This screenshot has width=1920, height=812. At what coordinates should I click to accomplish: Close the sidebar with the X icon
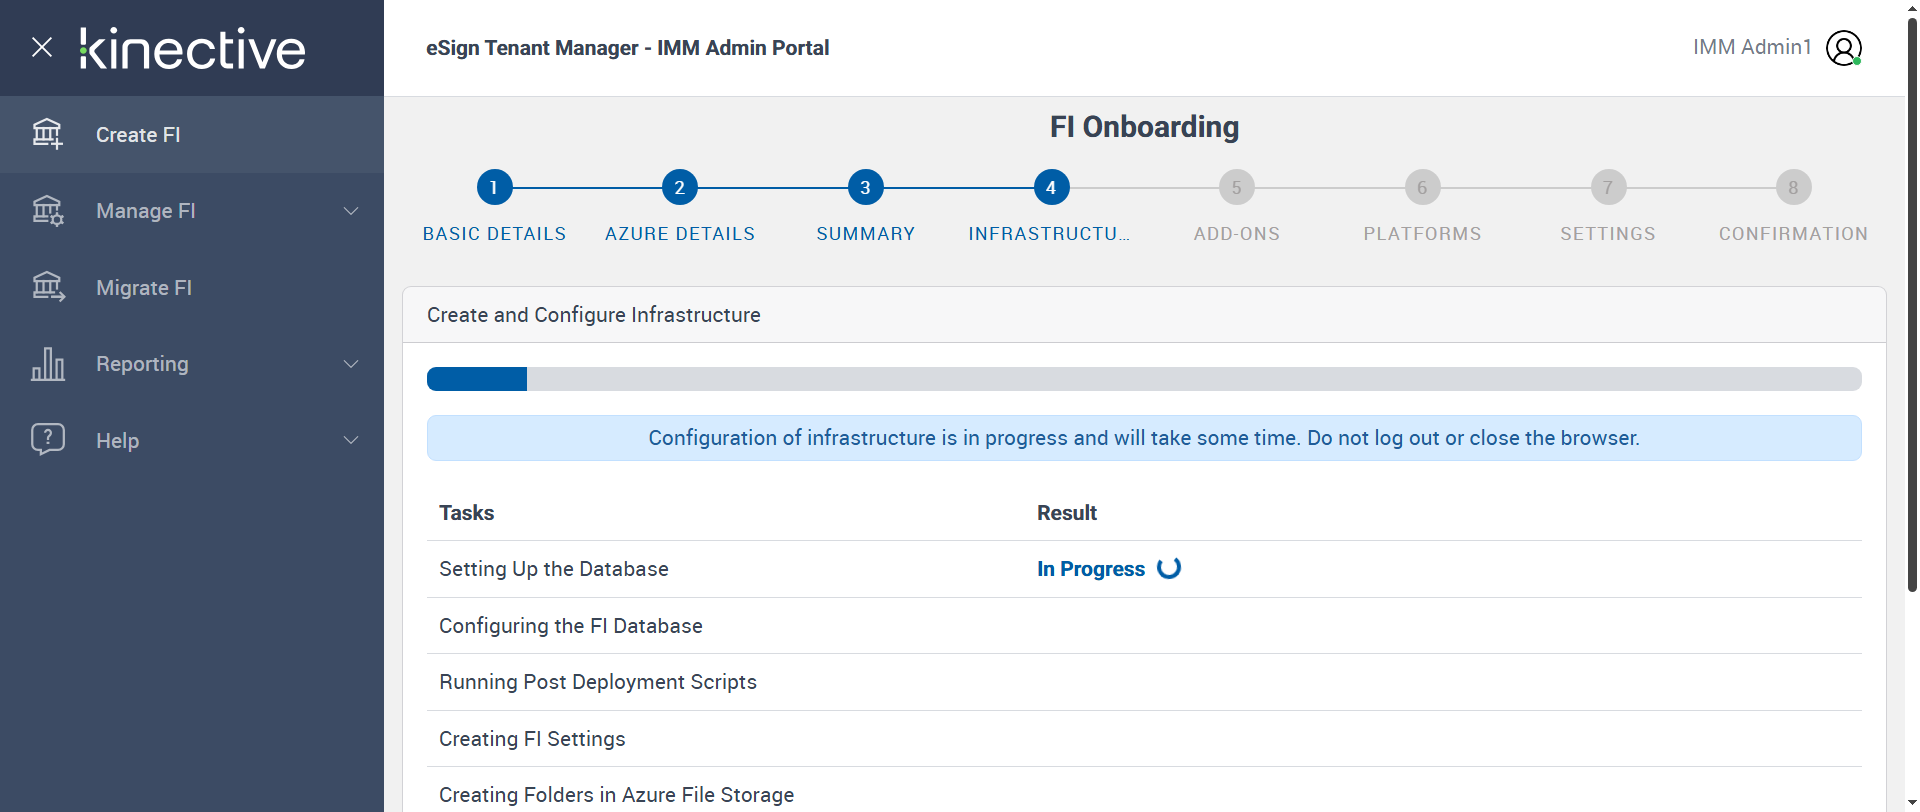click(x=42, y=47)
